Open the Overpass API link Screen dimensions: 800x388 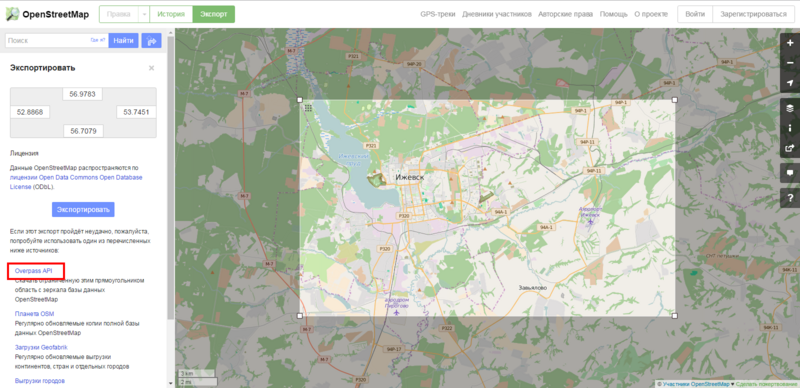click(x=34, y=271)
